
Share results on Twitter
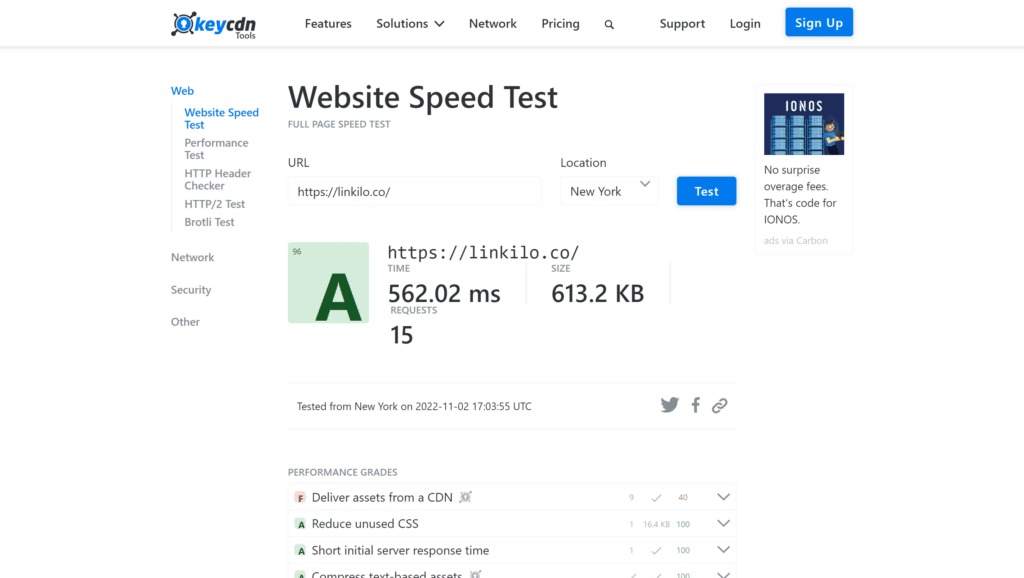click(x=669, y=405)
